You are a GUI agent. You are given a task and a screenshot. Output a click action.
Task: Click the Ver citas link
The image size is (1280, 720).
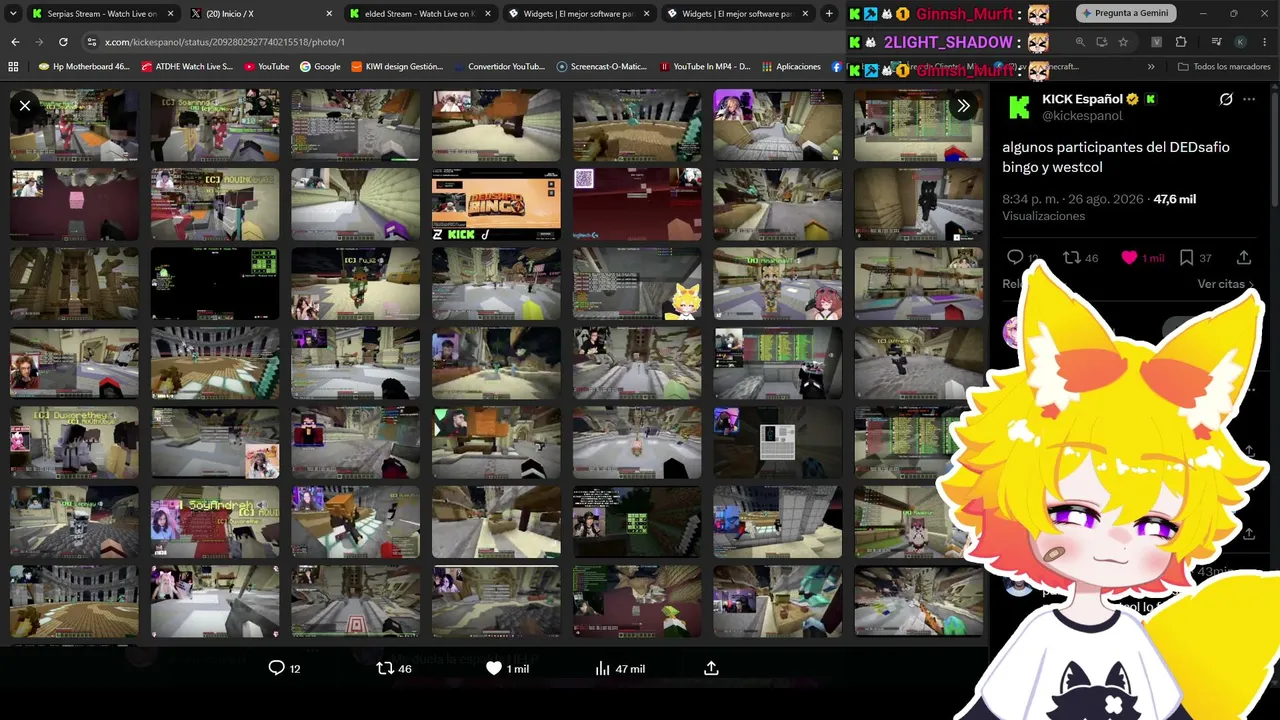[x=1226, y=284]
